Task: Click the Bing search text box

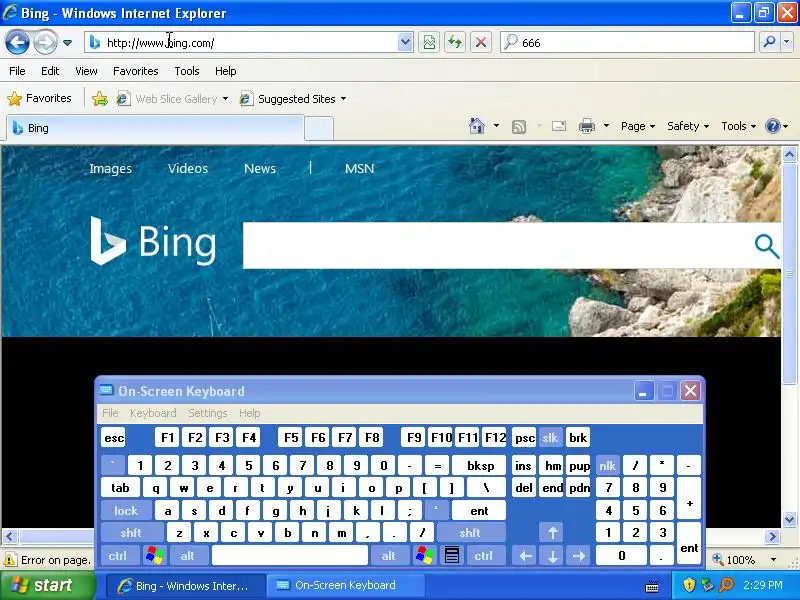Action: tap(495, 245)
